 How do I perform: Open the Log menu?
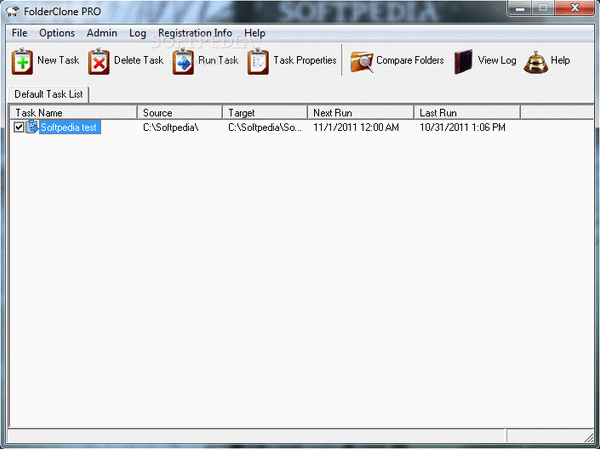[x=137, y=33]
